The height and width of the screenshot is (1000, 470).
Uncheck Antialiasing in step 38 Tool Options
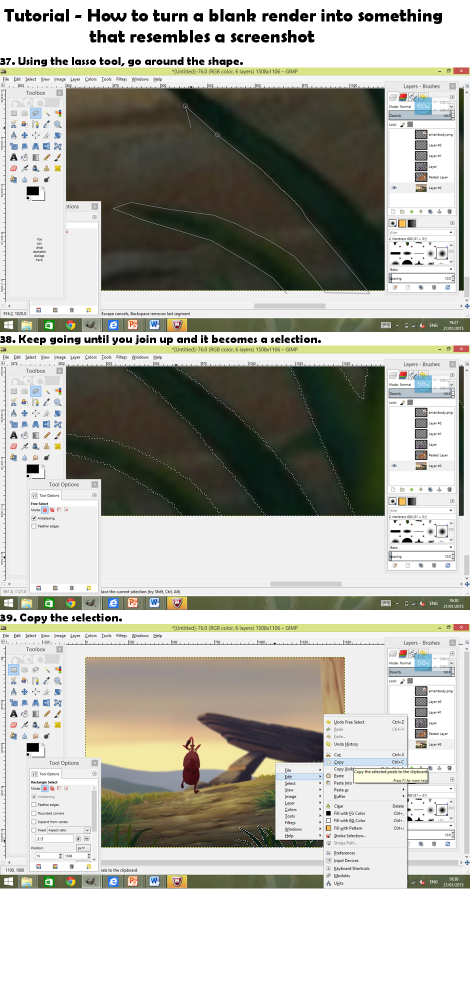point(34,518)
